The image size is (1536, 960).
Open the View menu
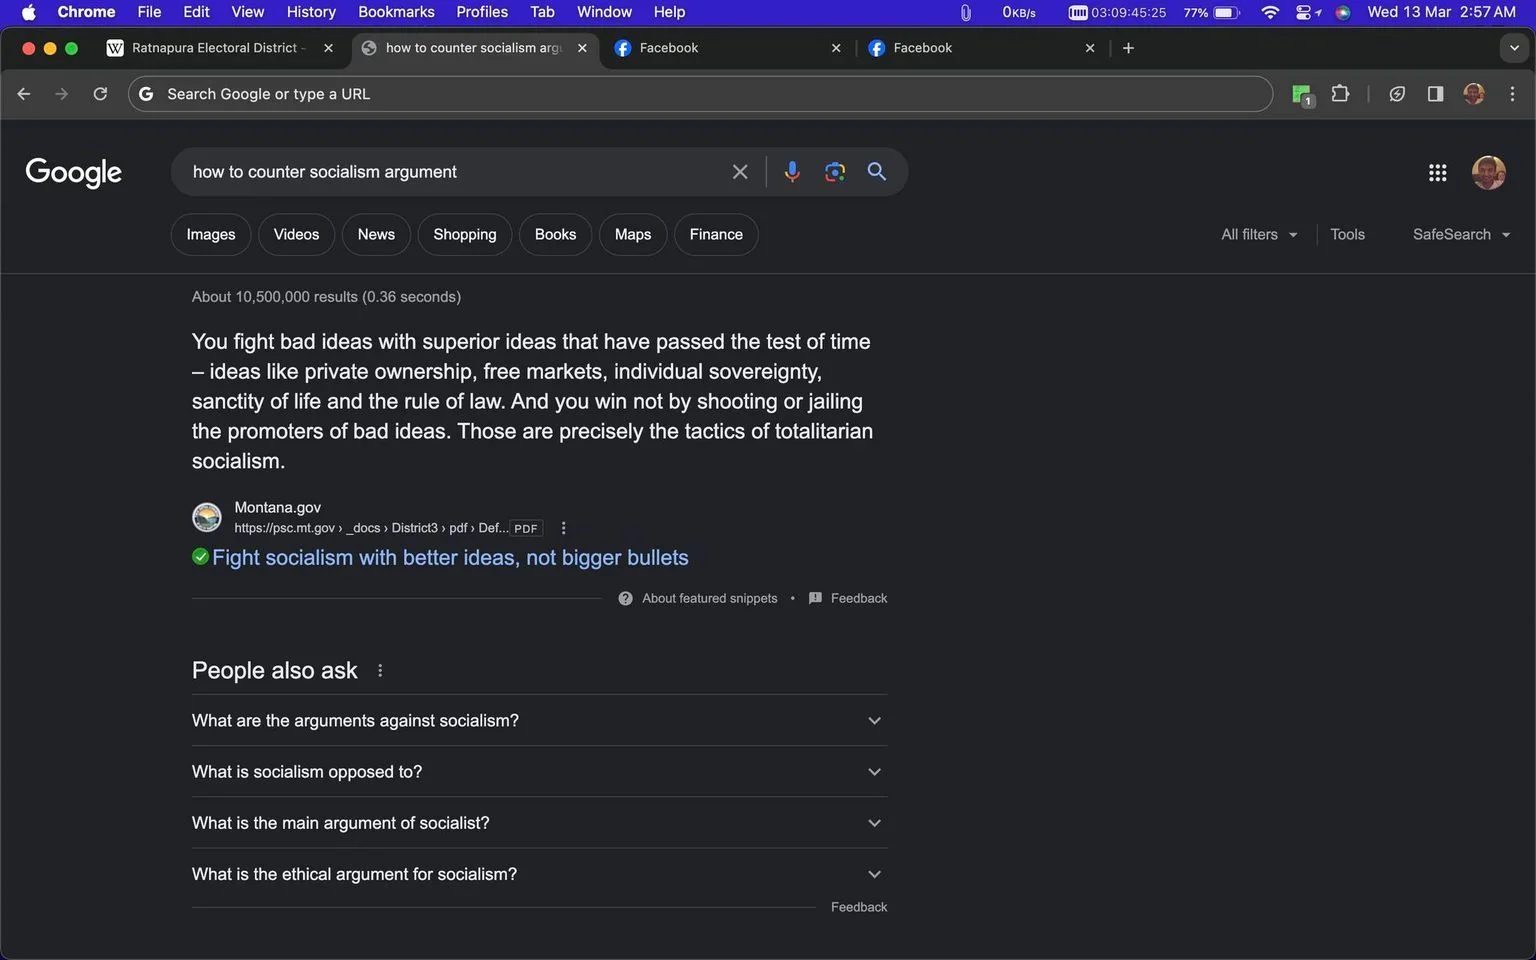247,12
